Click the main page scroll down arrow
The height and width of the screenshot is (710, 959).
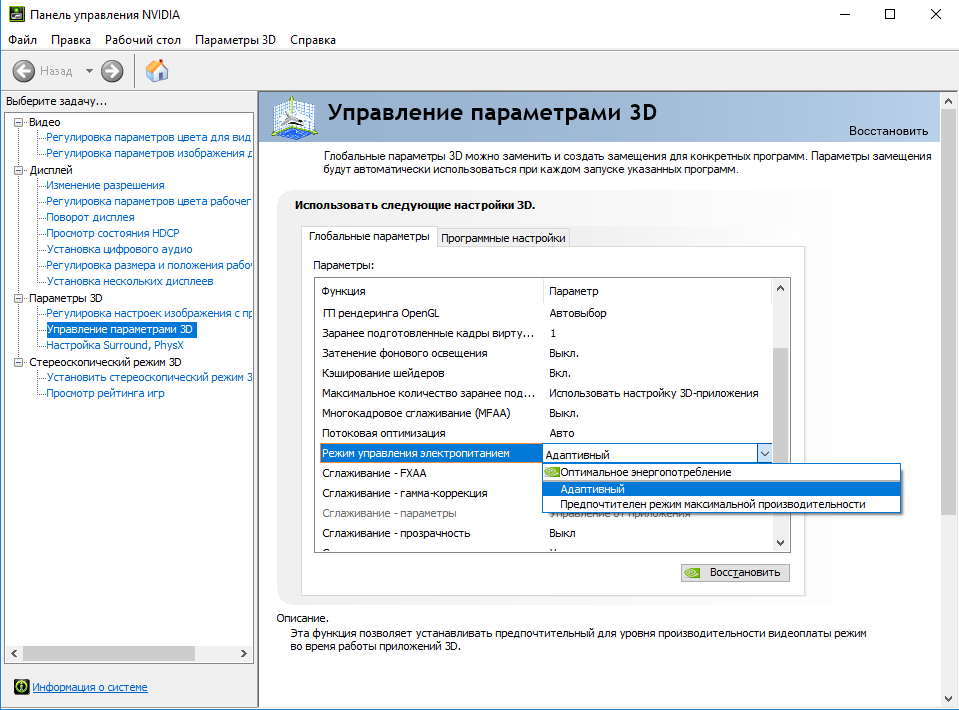pyautogui.click(x=948, y=699)
